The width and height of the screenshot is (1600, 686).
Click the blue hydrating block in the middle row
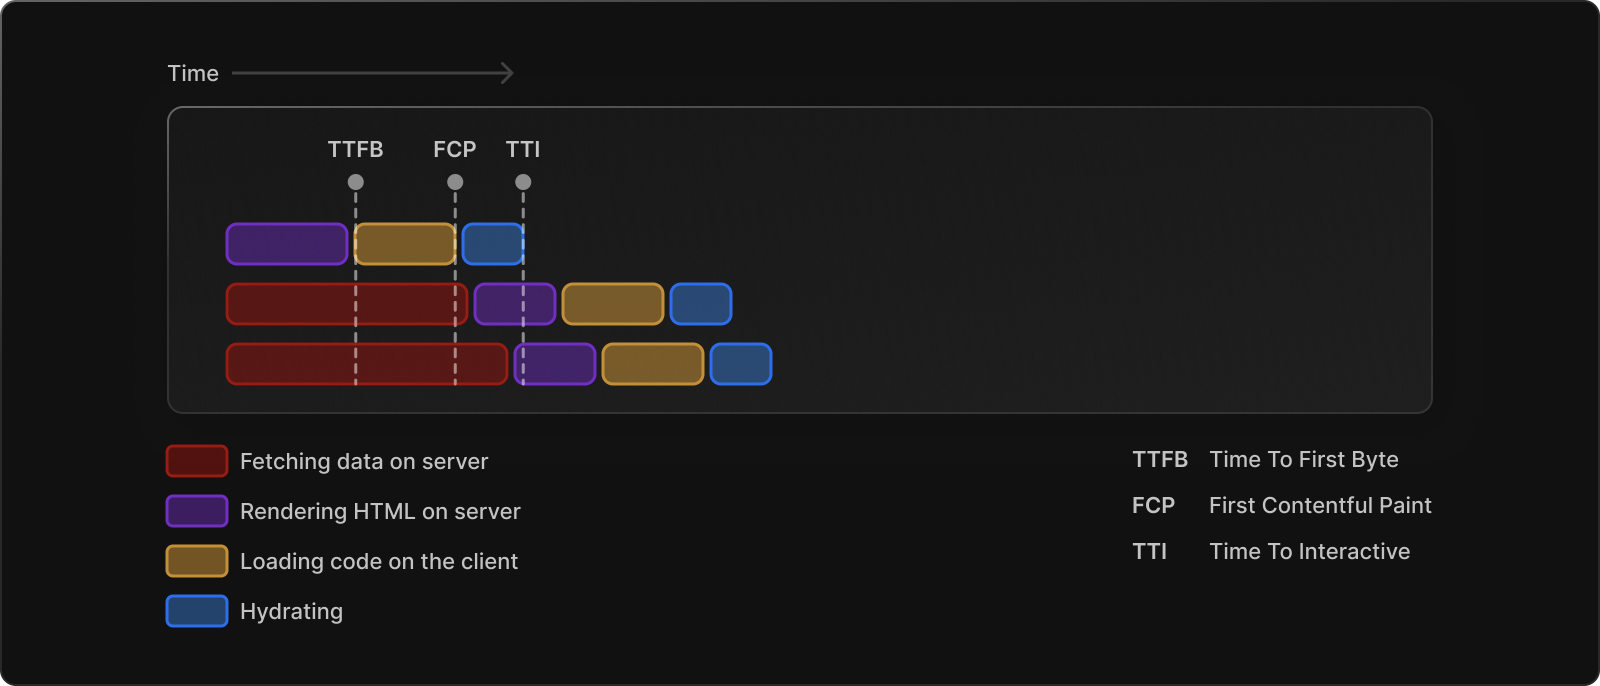(x=701, y=304)
